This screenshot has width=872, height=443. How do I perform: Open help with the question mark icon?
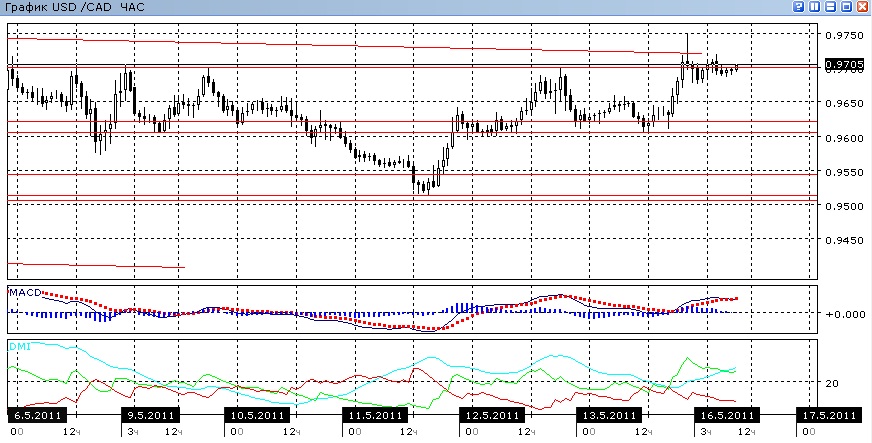(x=799, y=7)
